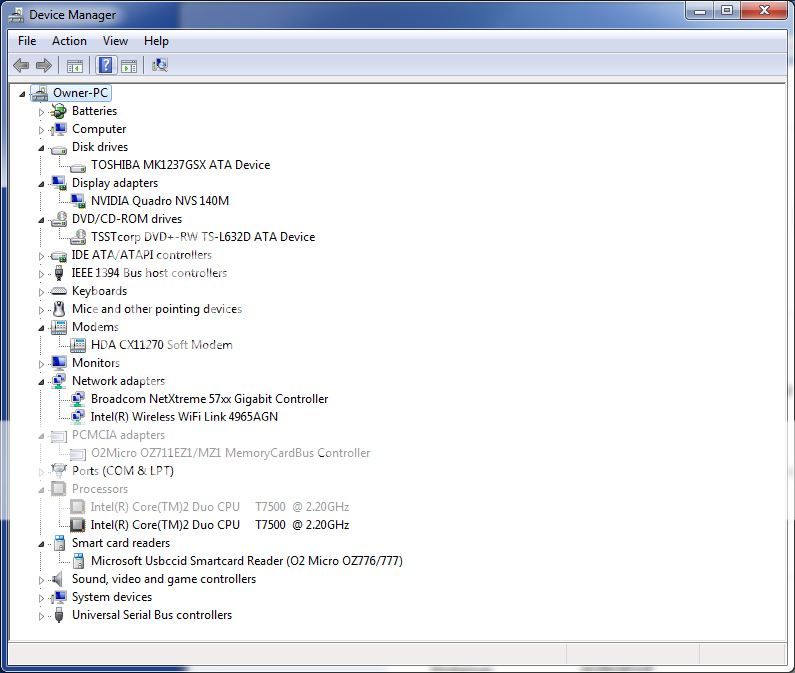This screenshot has height=673, width=795.
Task: Collapse the Disk drives node arrow
Action: [x=41, y=148]
